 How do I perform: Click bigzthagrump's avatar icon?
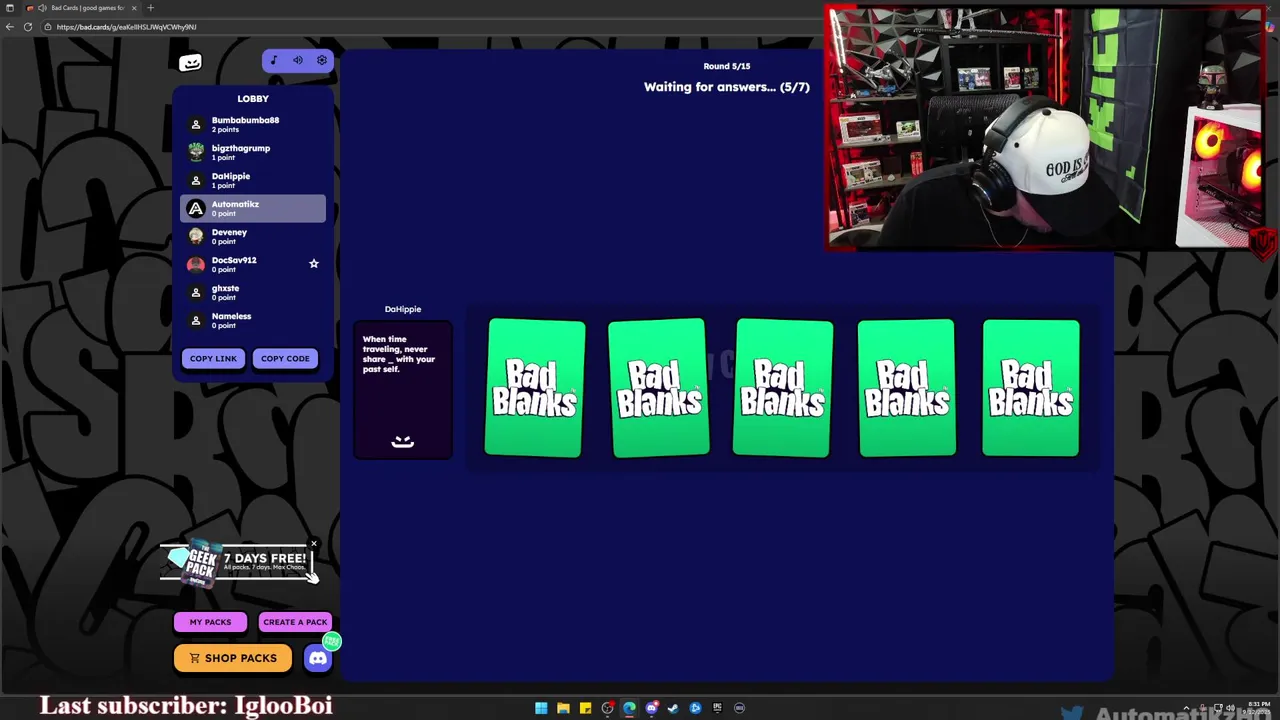(196, 152)
